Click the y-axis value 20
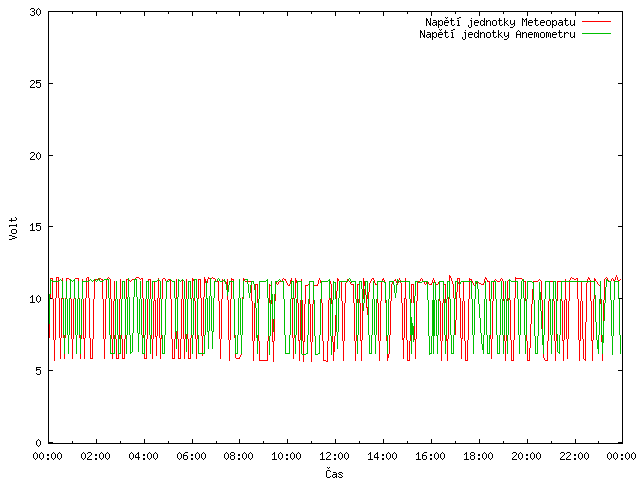Viewport: 640px width, 480px height. pyautogui.click(x=36, y=156)
